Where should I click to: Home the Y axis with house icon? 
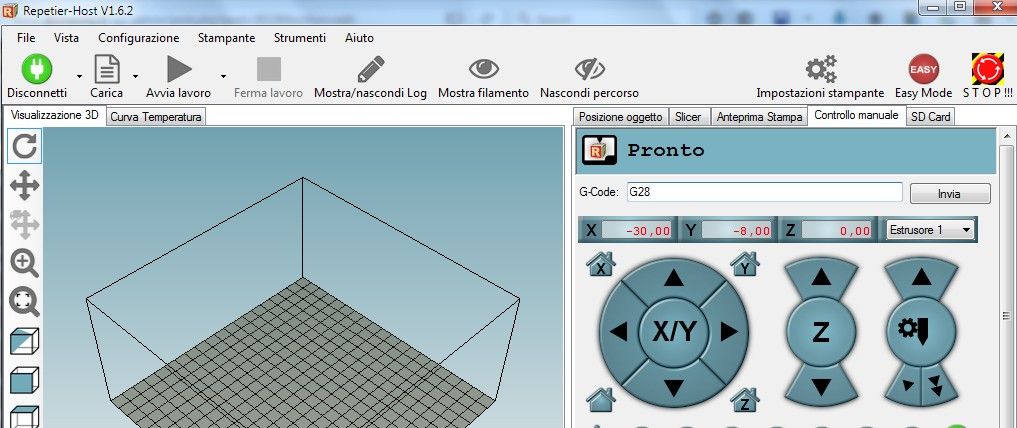click(x=745, y=264)
